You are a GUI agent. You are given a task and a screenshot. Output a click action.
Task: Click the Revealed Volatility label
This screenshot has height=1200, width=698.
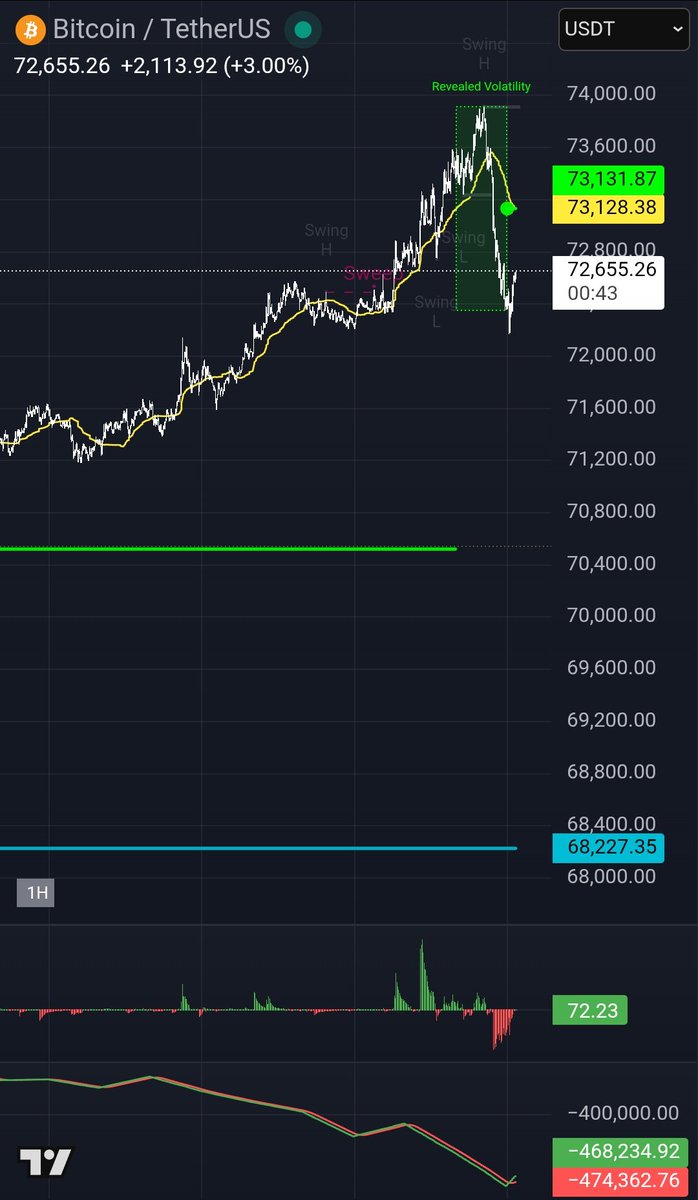click(x=481, y=87)
